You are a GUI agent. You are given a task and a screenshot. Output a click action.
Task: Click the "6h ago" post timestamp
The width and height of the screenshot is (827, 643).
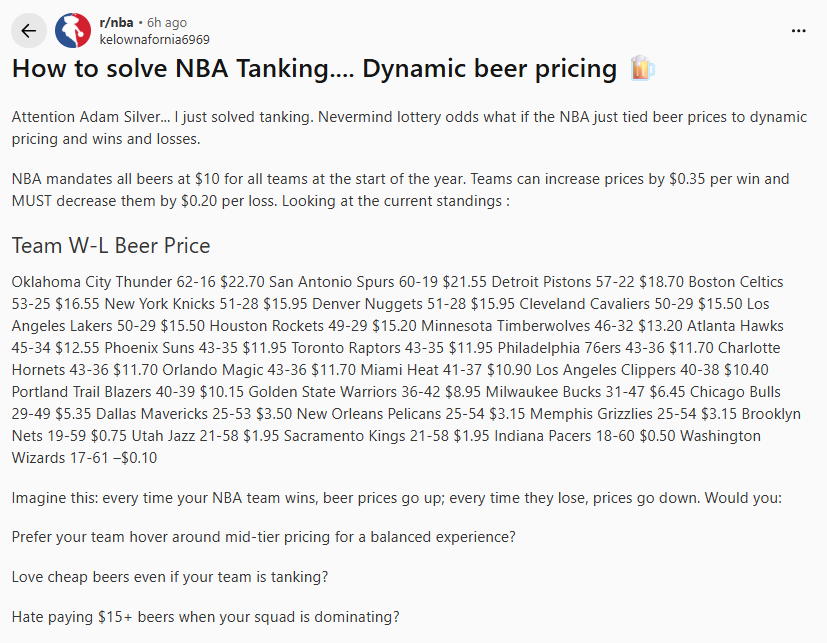coord(166,22)
